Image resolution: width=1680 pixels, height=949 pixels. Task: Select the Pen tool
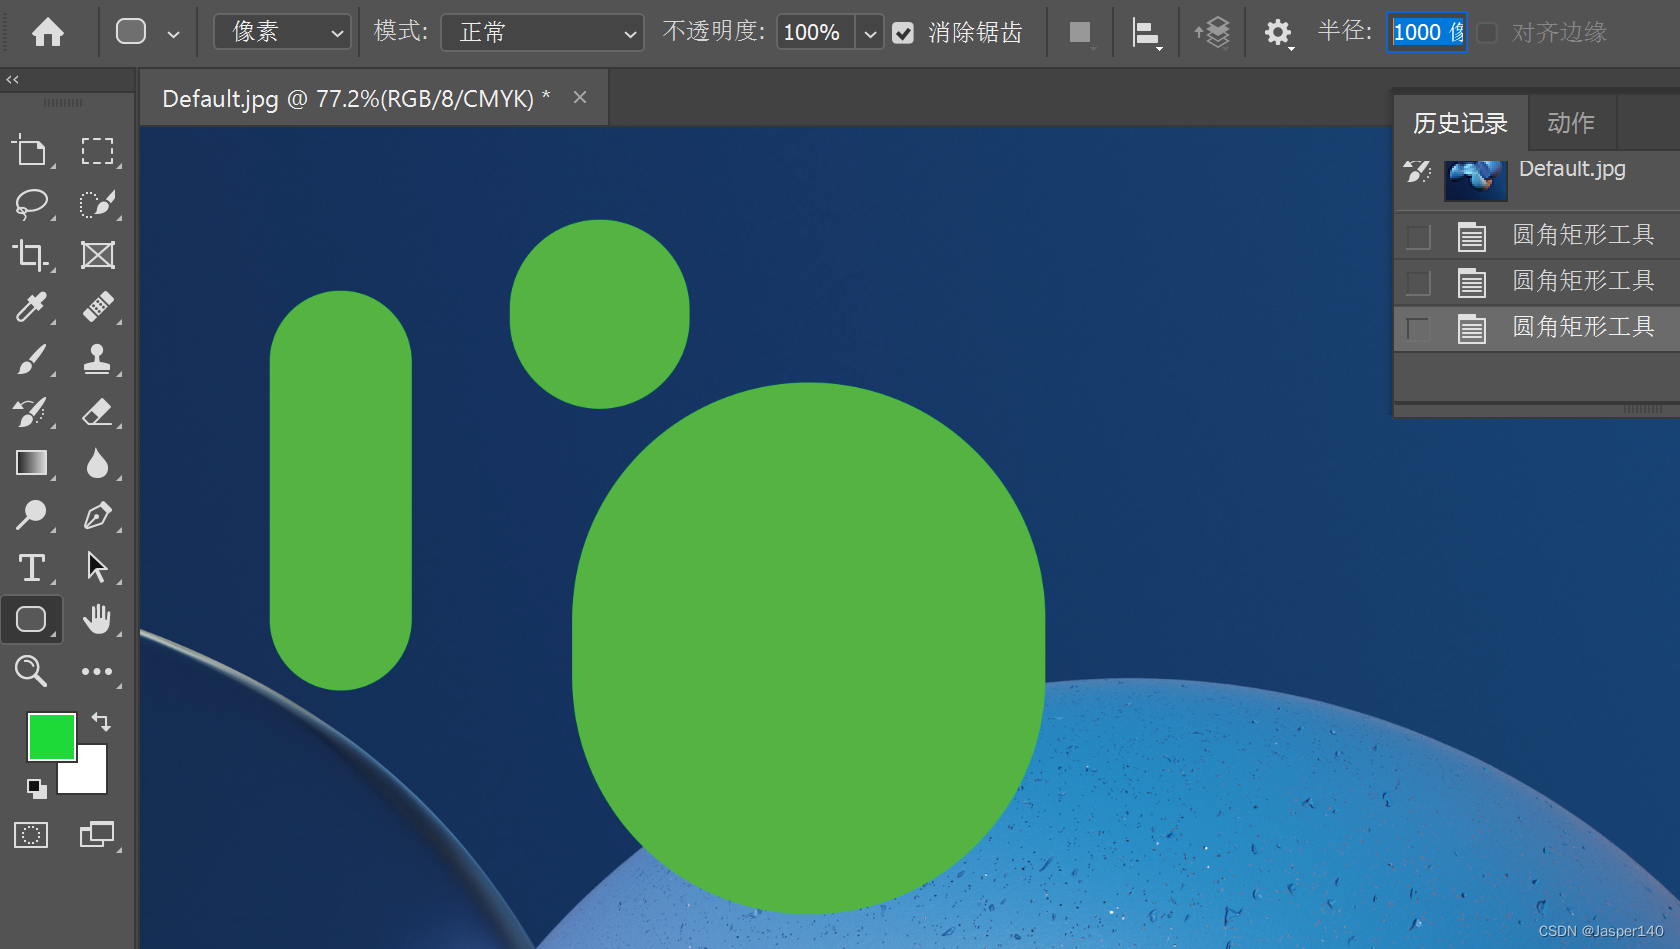(x=97, y=515)
